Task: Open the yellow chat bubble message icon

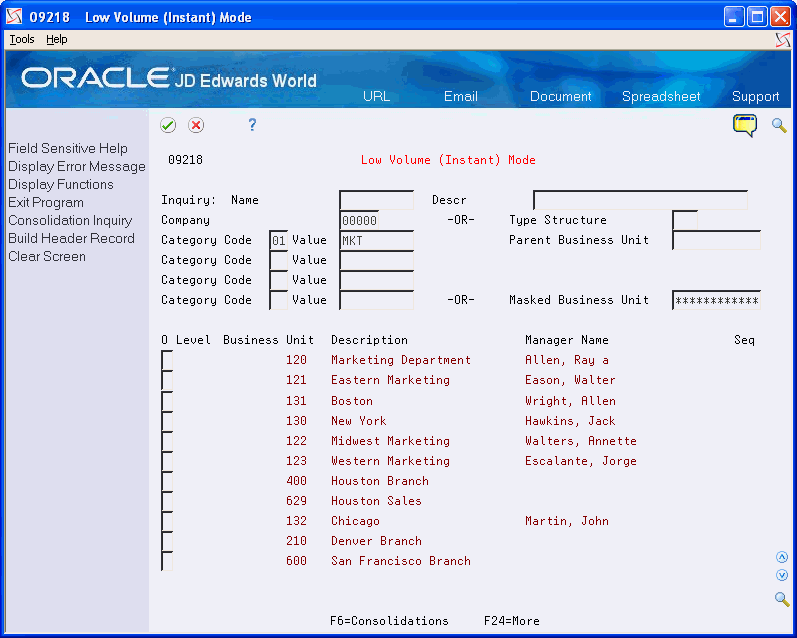Action: pos(745,125)
